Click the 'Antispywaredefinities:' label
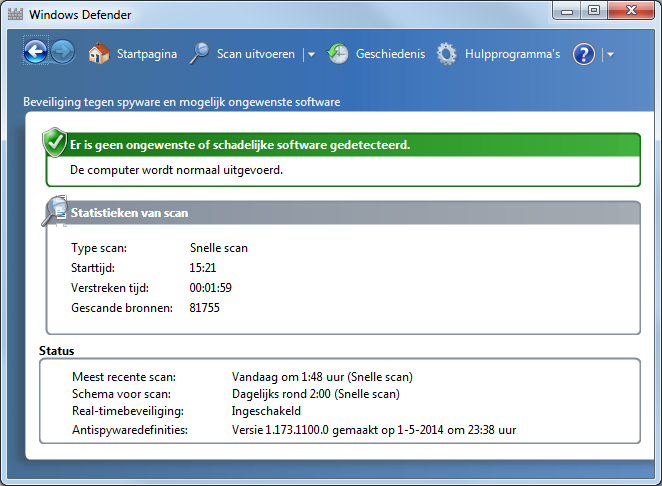Screen dimensions: 662x486 (x=130, y=430)
